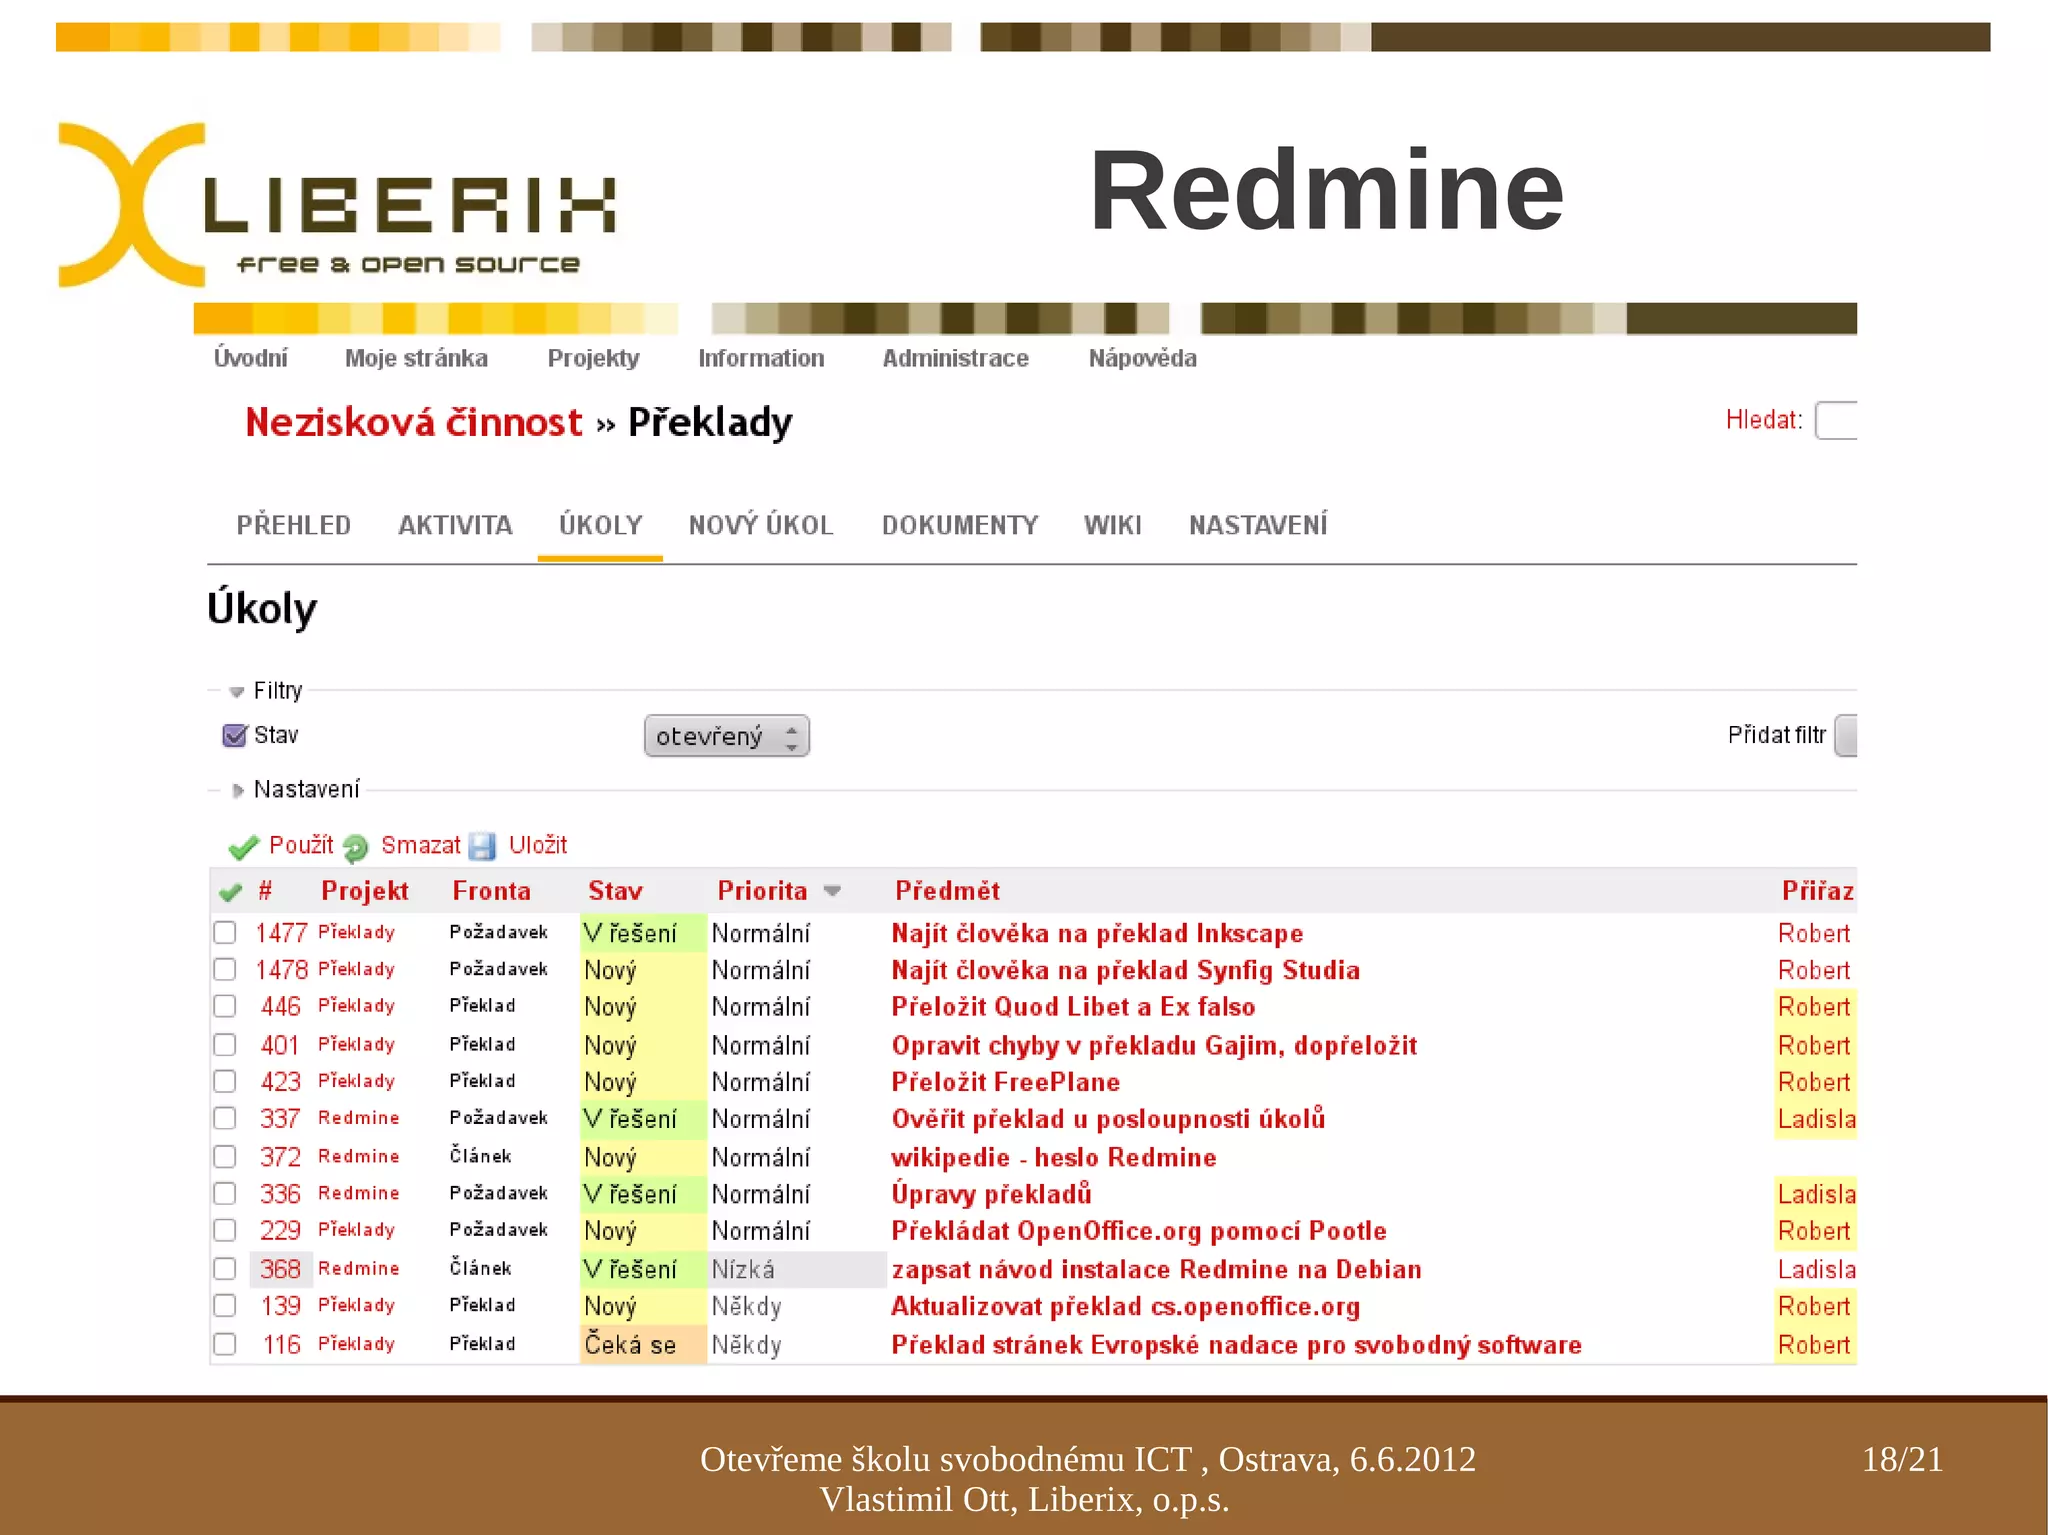Click the Smazat refresh icon

coord(355,848)
